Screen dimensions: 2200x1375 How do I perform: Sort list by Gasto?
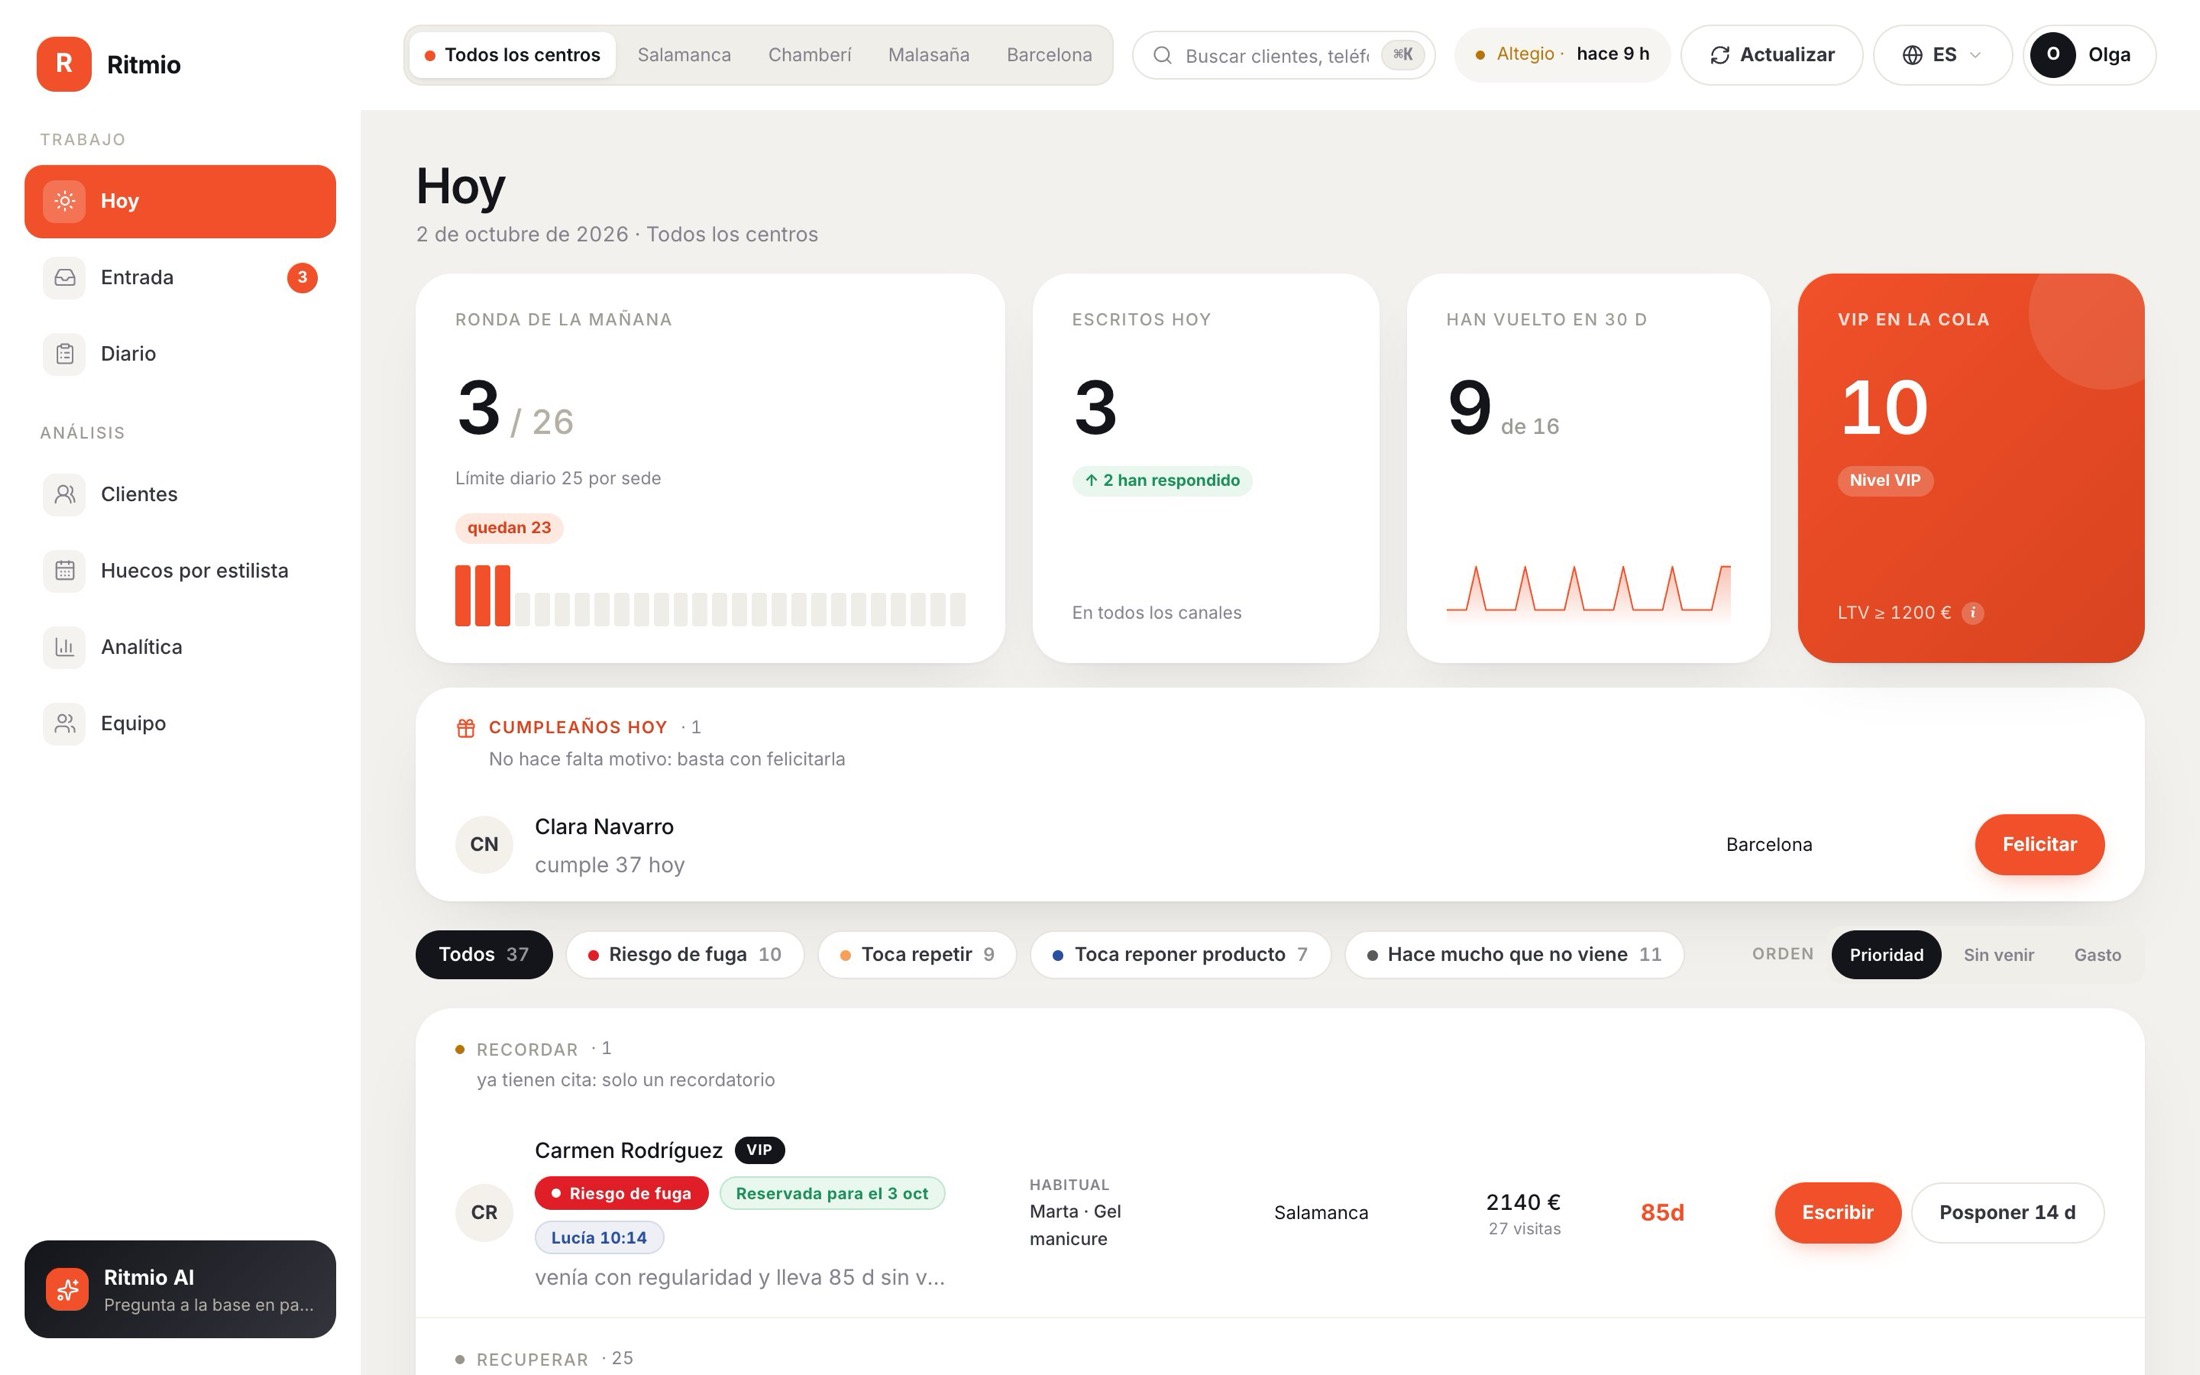pyautogui.click(x=2097, y=954)
